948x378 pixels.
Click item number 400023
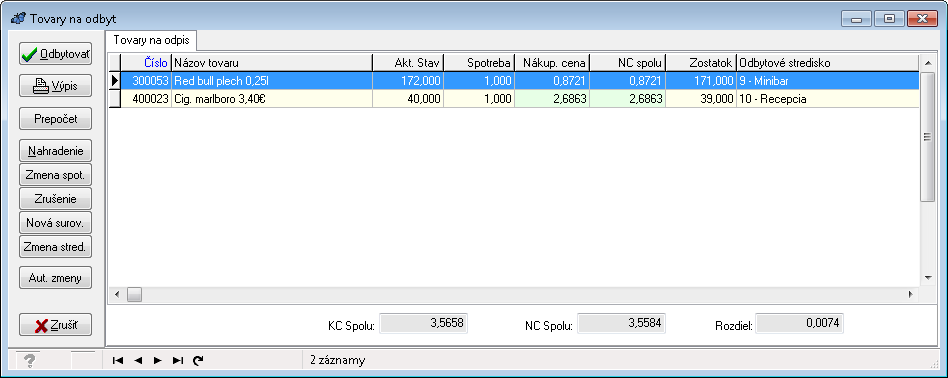pyautogui.click(x=146, y=99)
